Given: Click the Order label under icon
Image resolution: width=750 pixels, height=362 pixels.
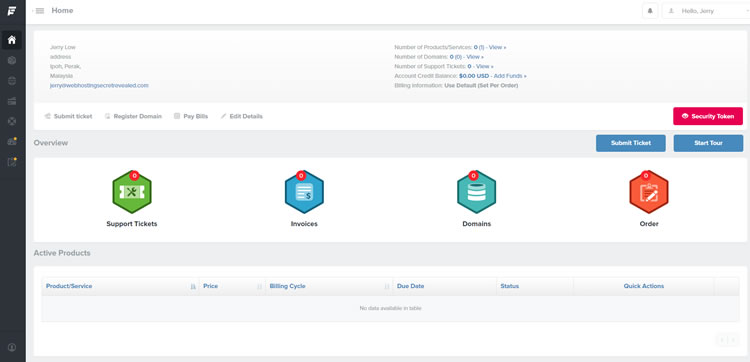Looking at the screenshot, I should point(649,224).
